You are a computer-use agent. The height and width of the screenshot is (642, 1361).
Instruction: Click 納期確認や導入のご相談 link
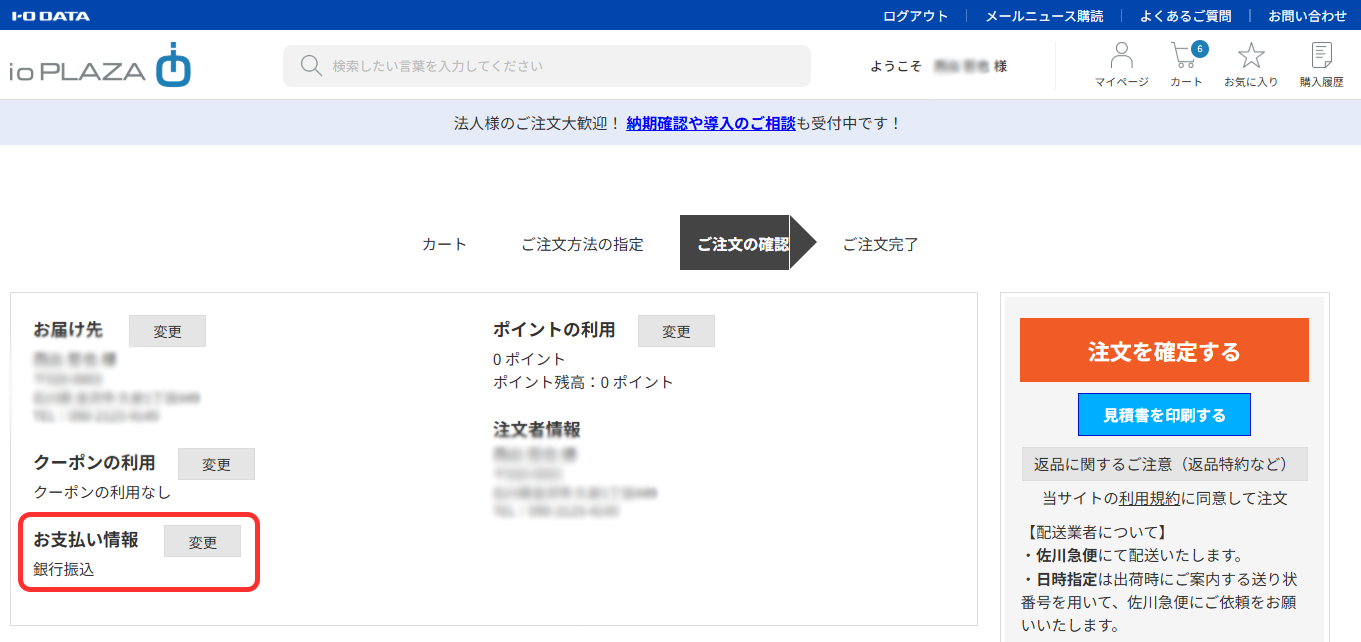click(x=711, y=123)
